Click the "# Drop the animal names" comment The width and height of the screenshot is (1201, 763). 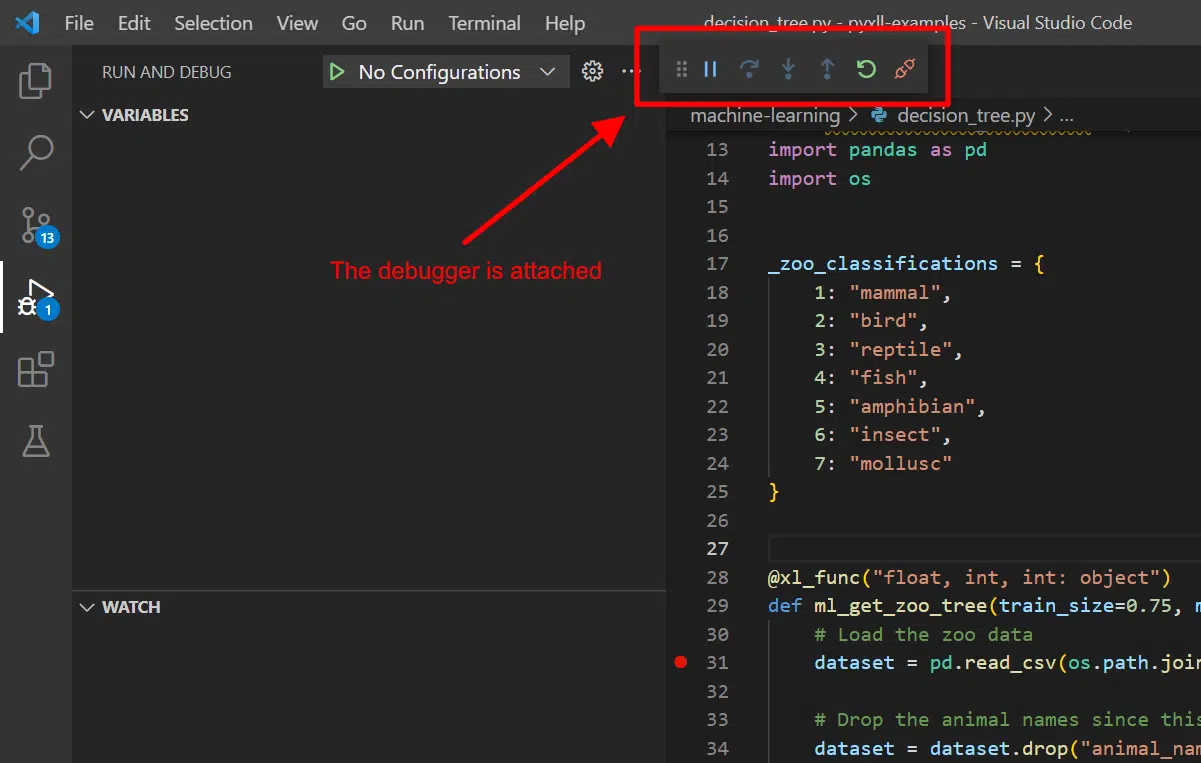[1007, 720]
